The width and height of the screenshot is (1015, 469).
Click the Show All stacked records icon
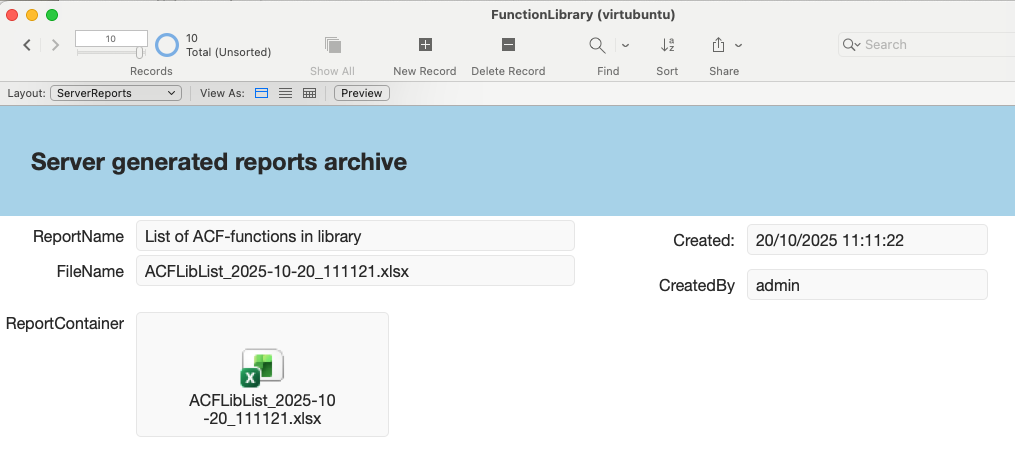point(333,45)
